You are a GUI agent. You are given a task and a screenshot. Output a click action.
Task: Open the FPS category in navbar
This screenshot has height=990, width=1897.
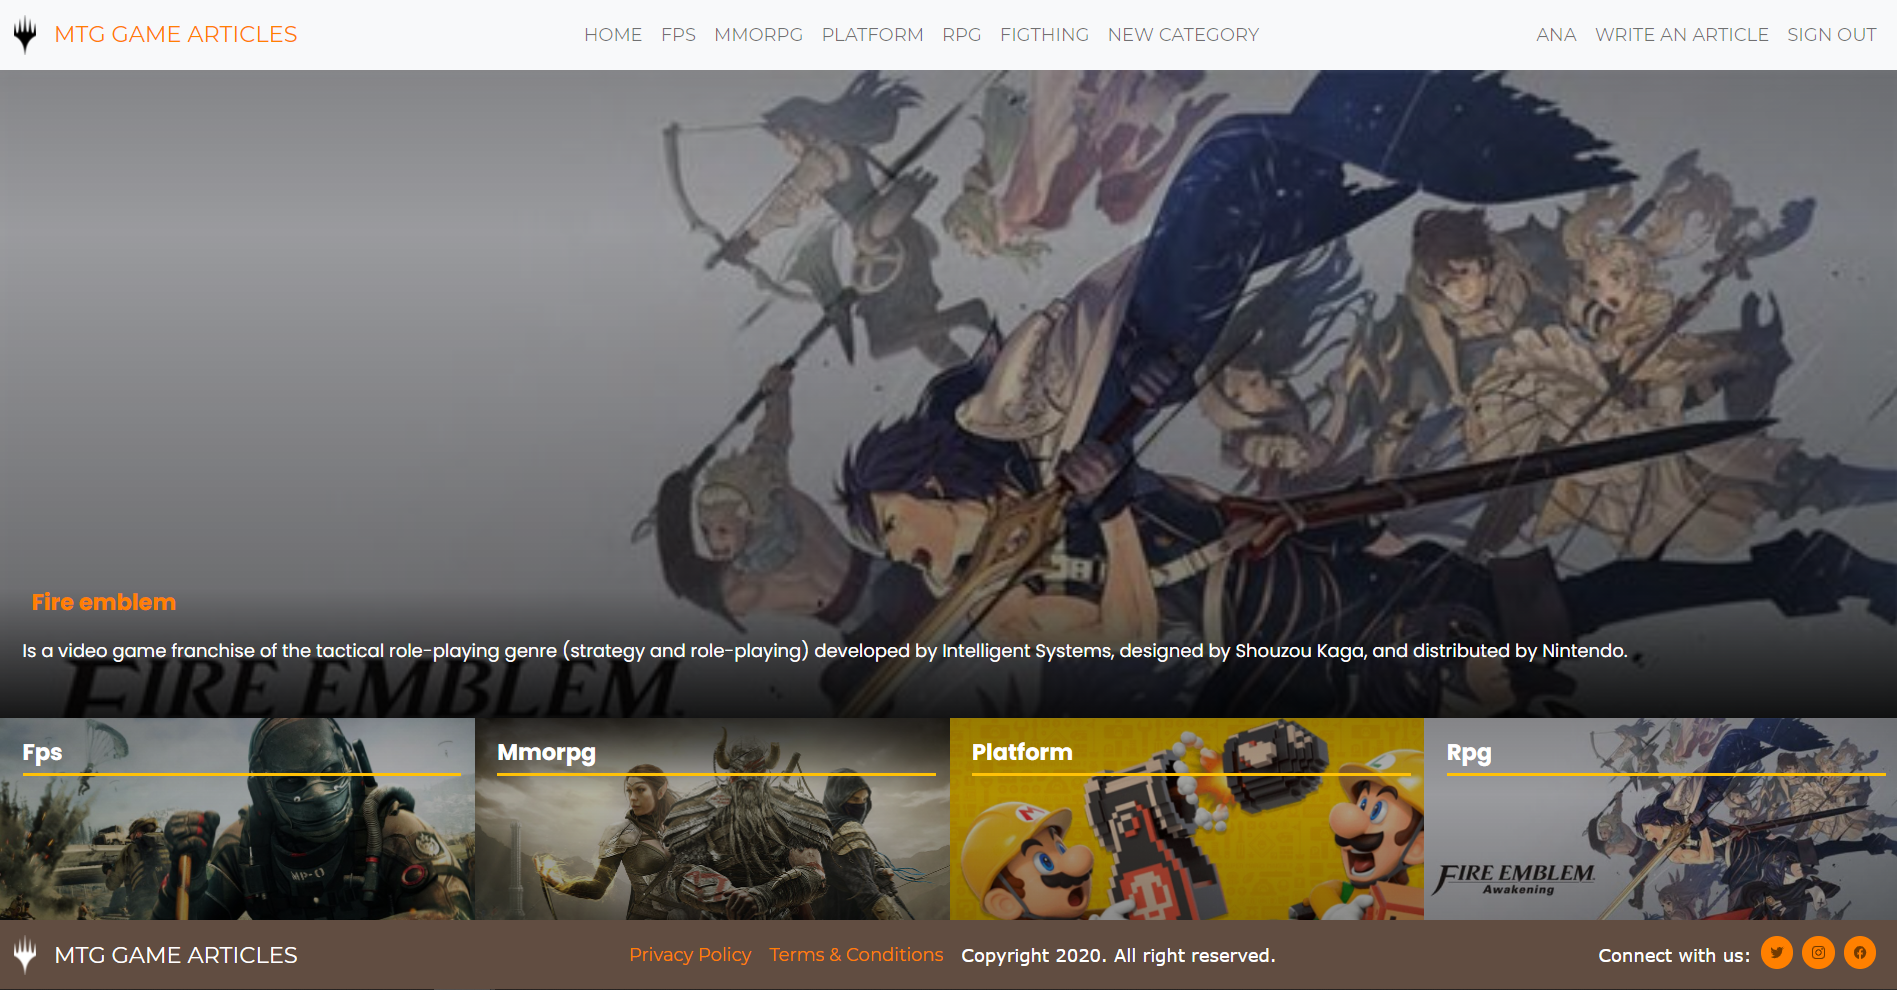point(678,35)
